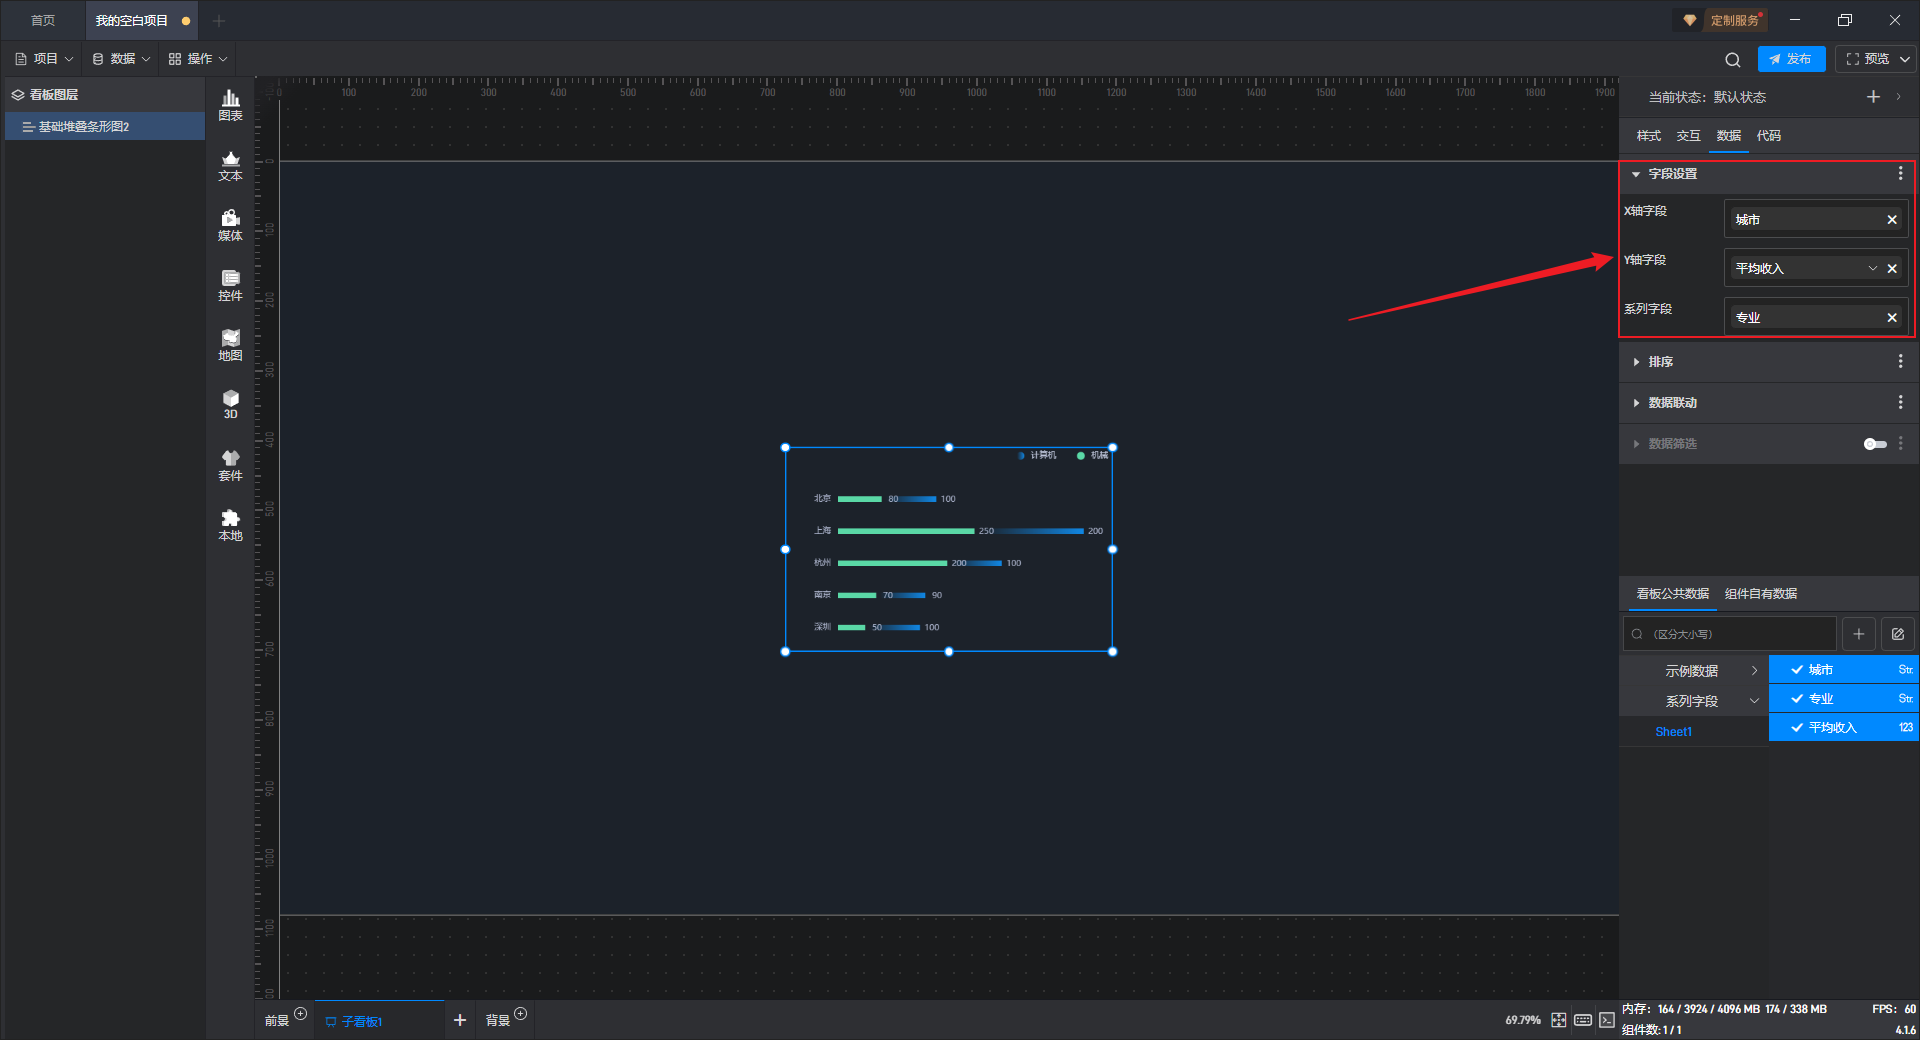Open the console icon in status bar

(1606, 1020)
